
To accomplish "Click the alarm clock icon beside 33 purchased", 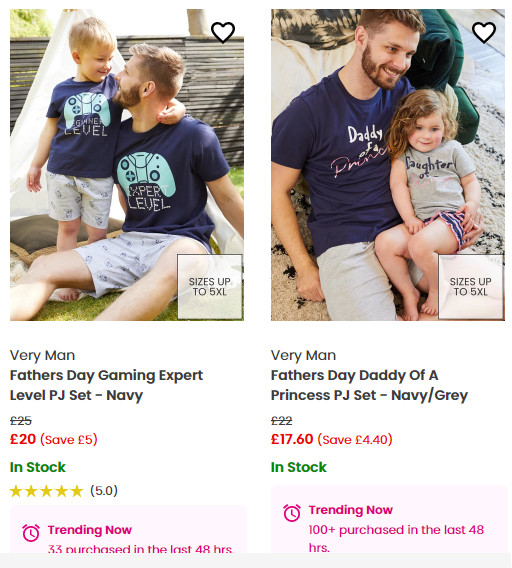I will point(31,533).
